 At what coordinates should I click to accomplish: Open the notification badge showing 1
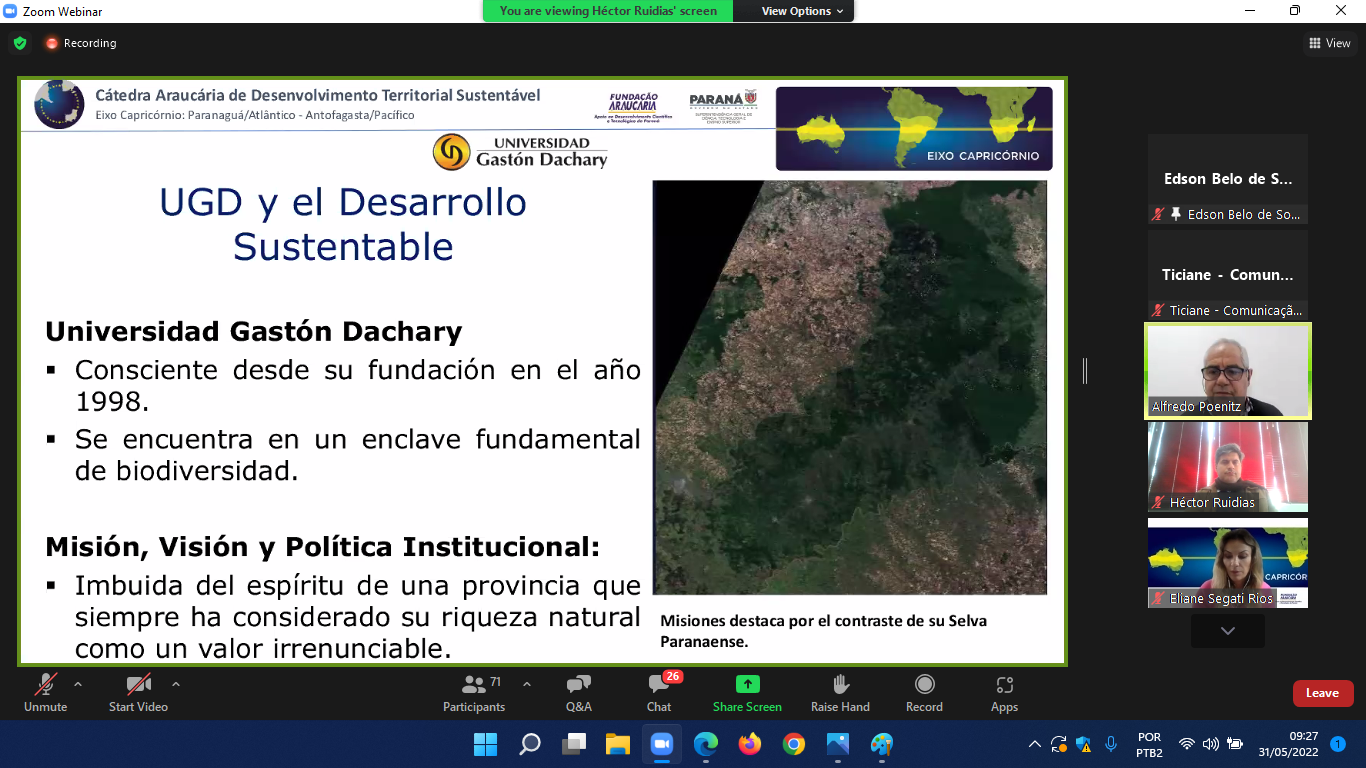(x=1338, y=744)
